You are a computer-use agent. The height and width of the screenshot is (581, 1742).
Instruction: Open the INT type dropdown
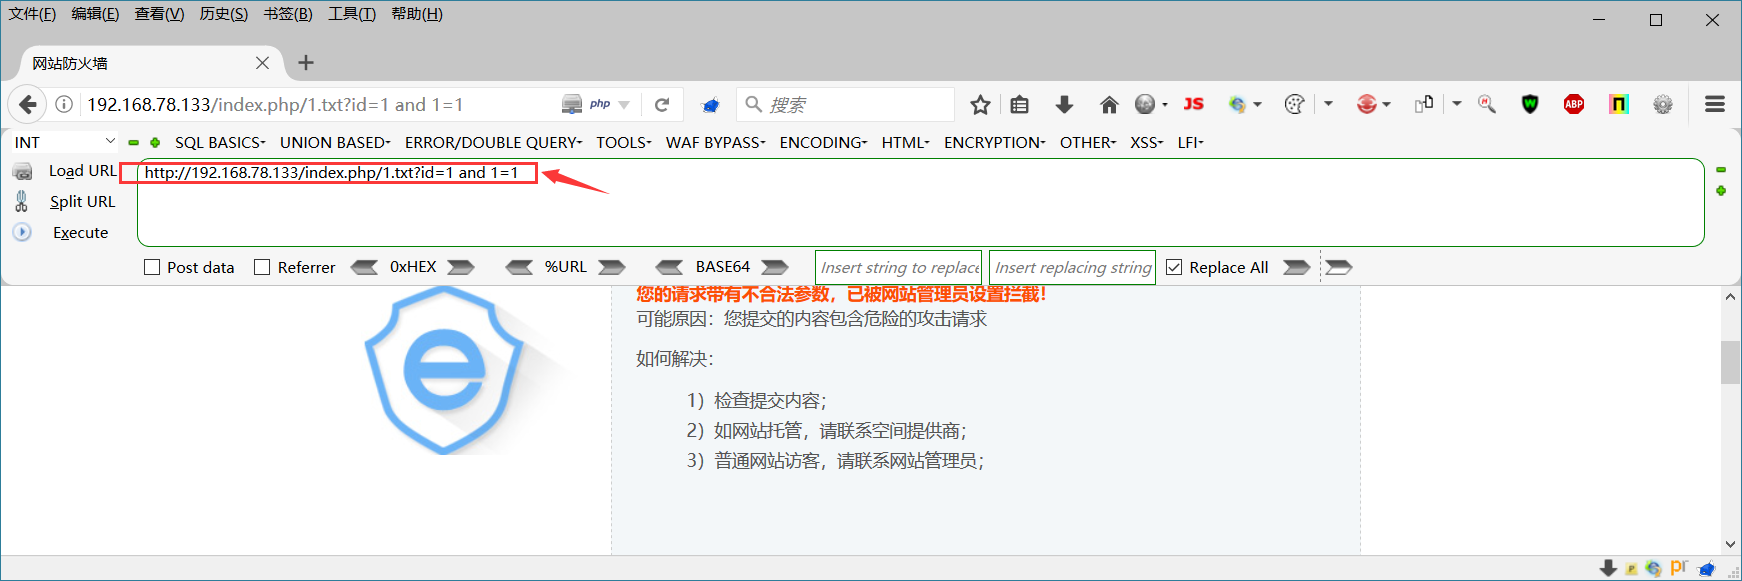[64, 142]
